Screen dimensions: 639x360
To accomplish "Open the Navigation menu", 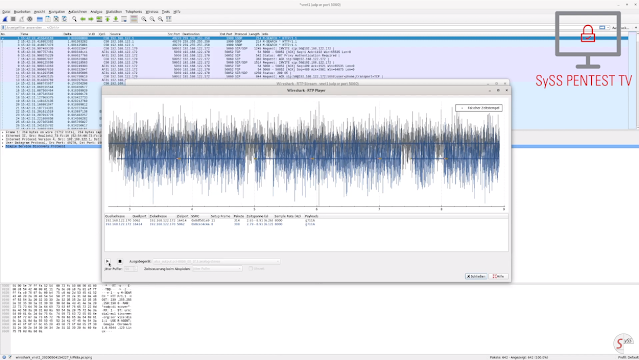I will click(x=57, y=12).
